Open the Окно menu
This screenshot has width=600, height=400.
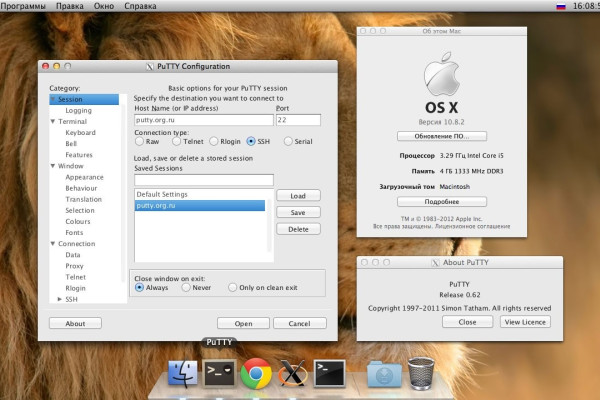pyautogui.click(x=104, y=6)
